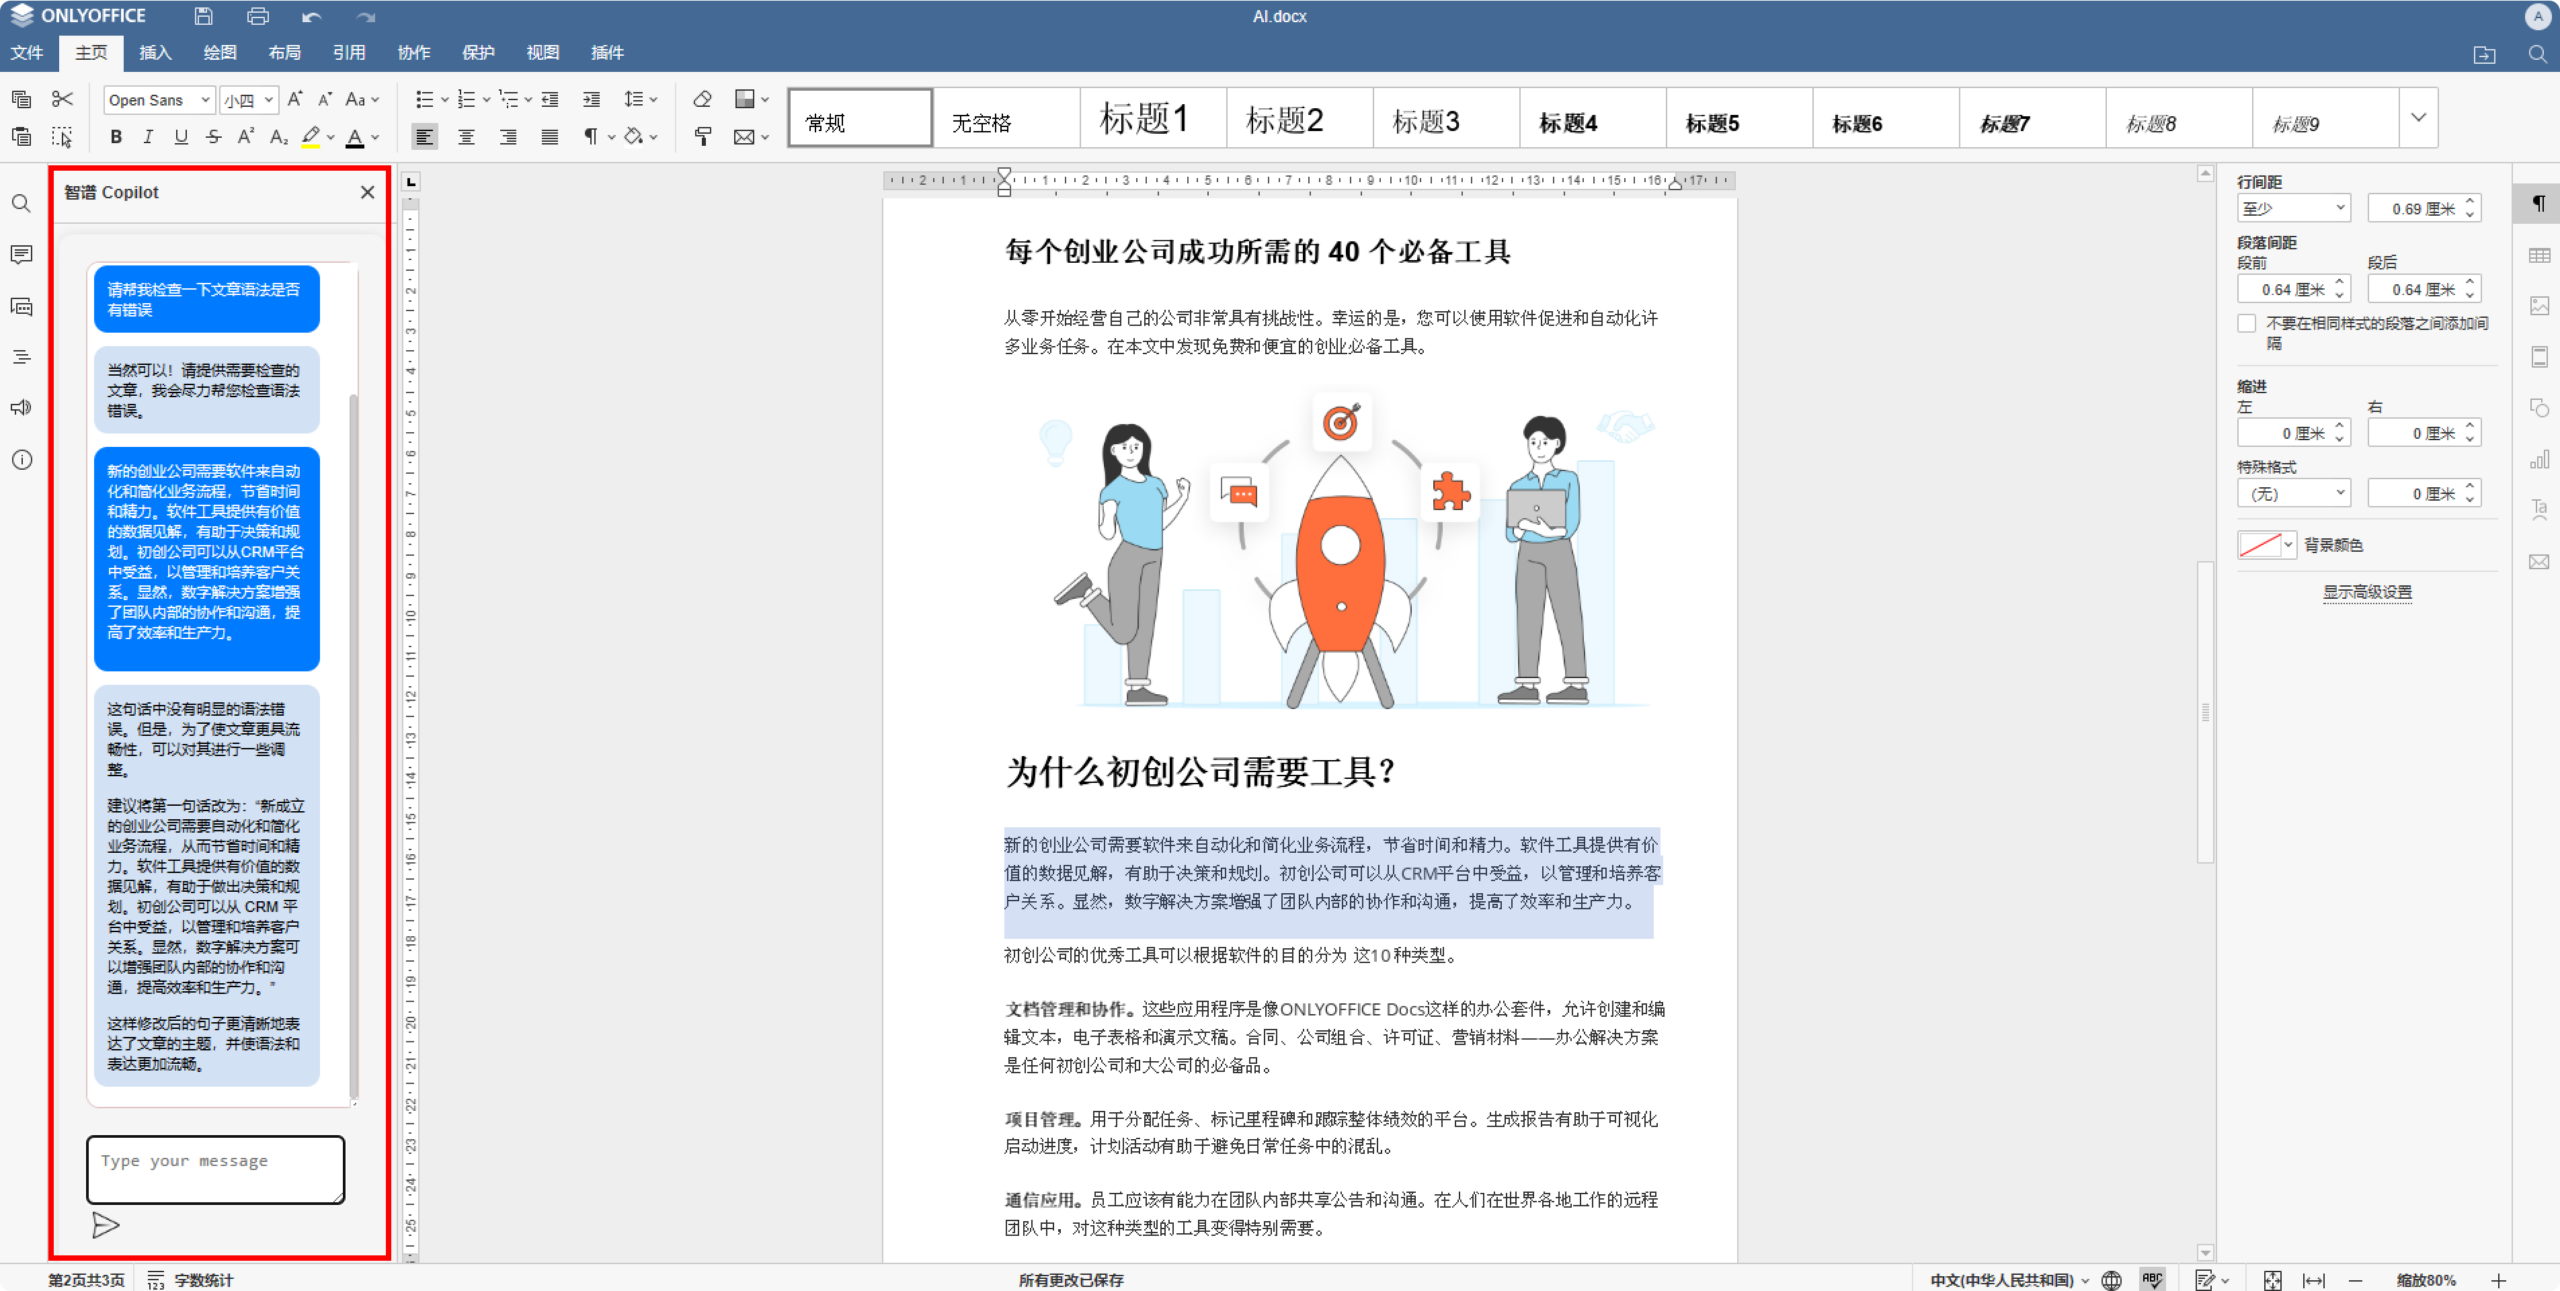Viewport: 2560px width, 1291px height.
Task: Toggle subscript formatting
Action: [x=279, y=137]
